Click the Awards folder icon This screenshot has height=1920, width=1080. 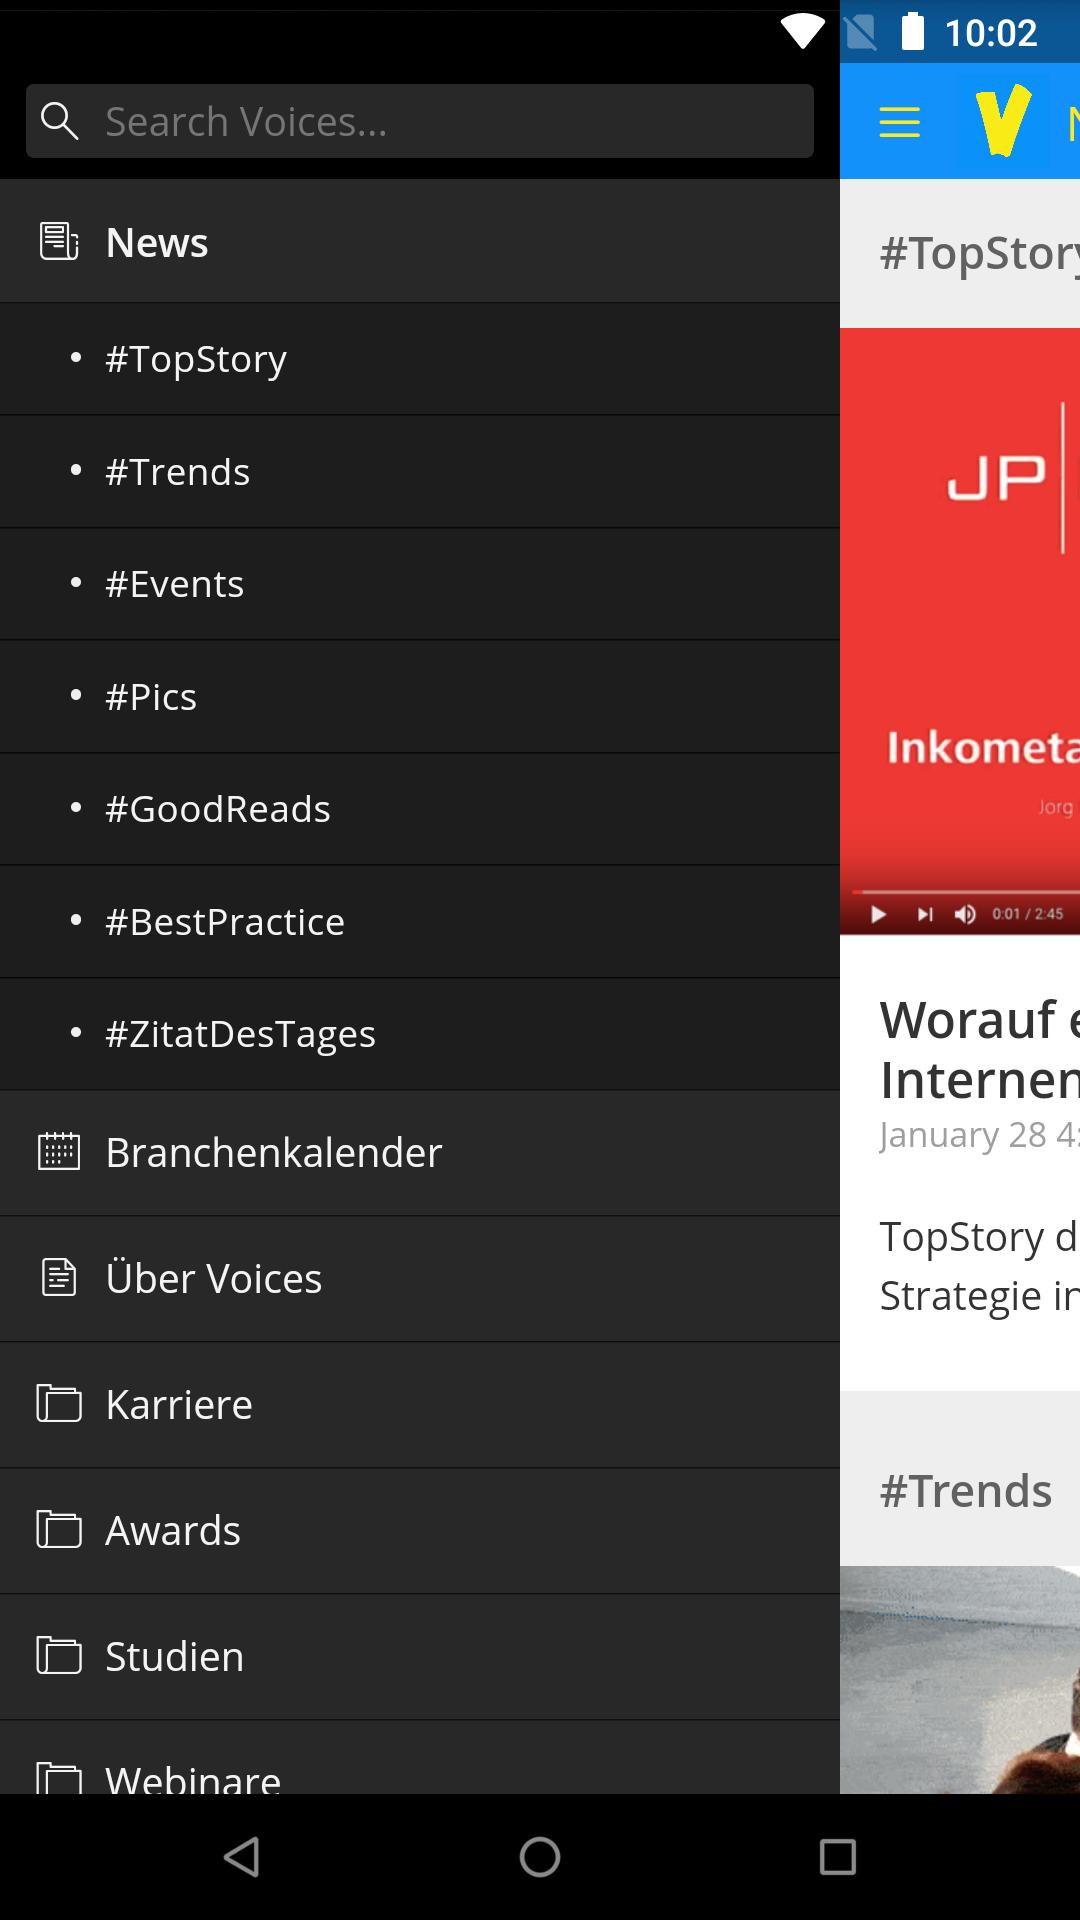click(x=59, y=1529)
